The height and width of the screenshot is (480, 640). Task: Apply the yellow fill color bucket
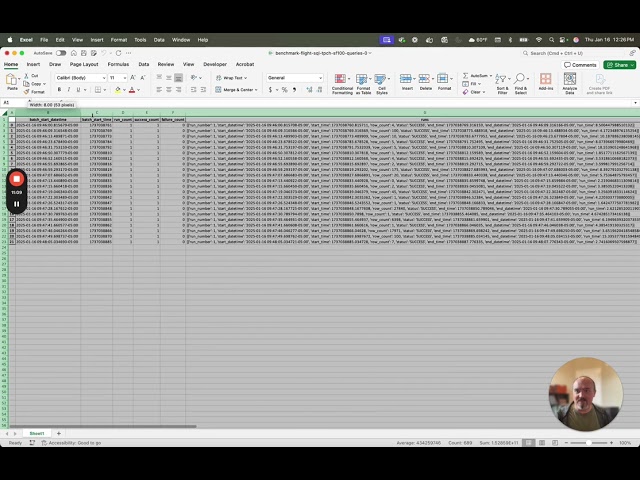(x=118, y=89)
